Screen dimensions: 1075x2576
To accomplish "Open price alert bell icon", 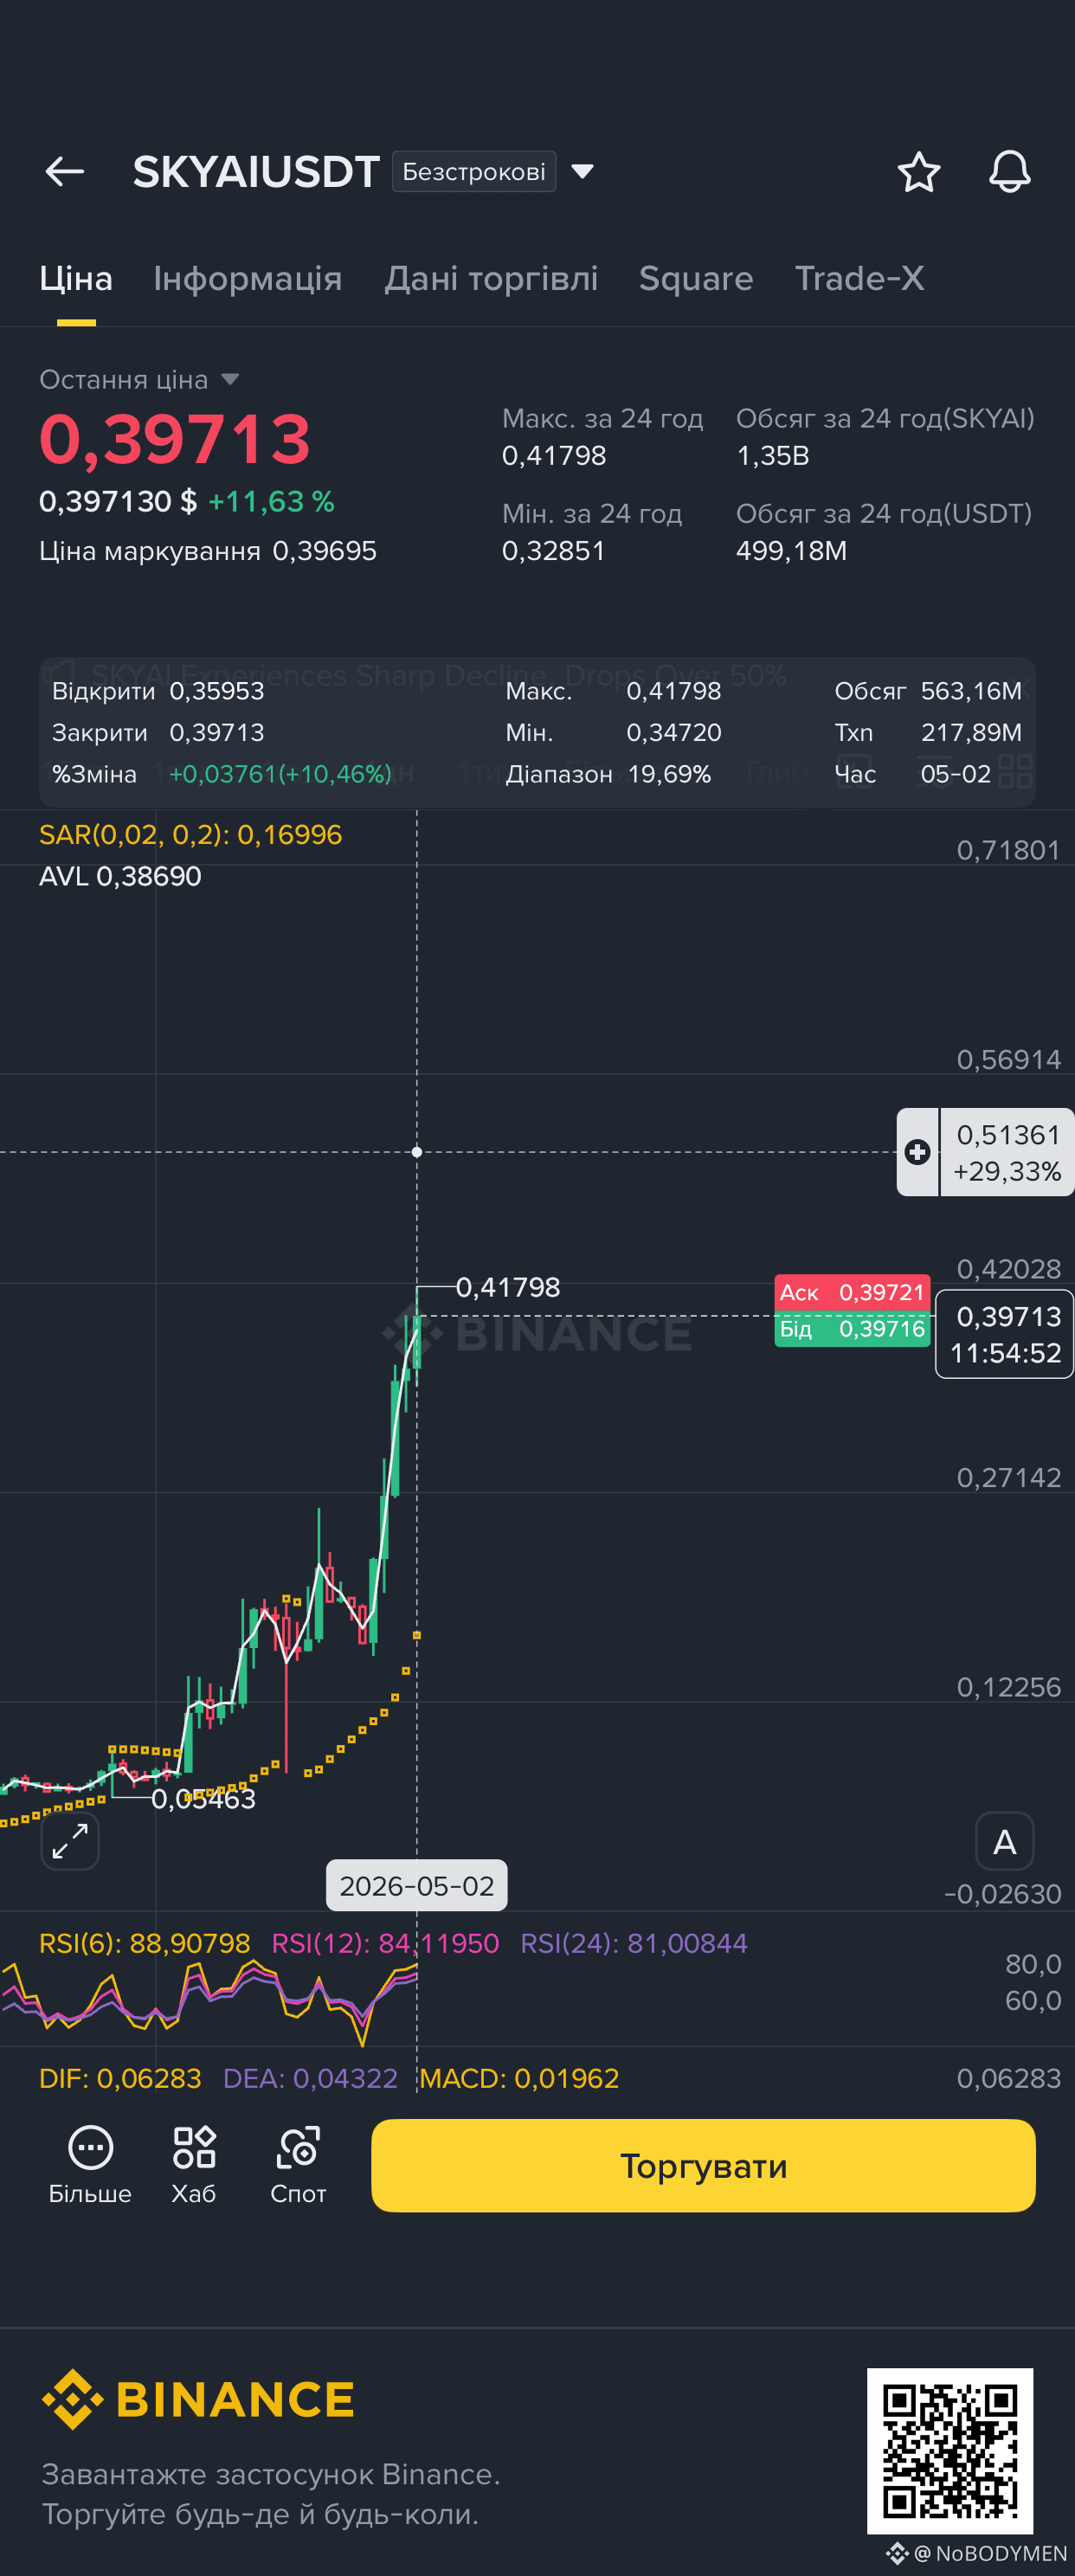I will pyautogui.click(x=1009, y=172).
